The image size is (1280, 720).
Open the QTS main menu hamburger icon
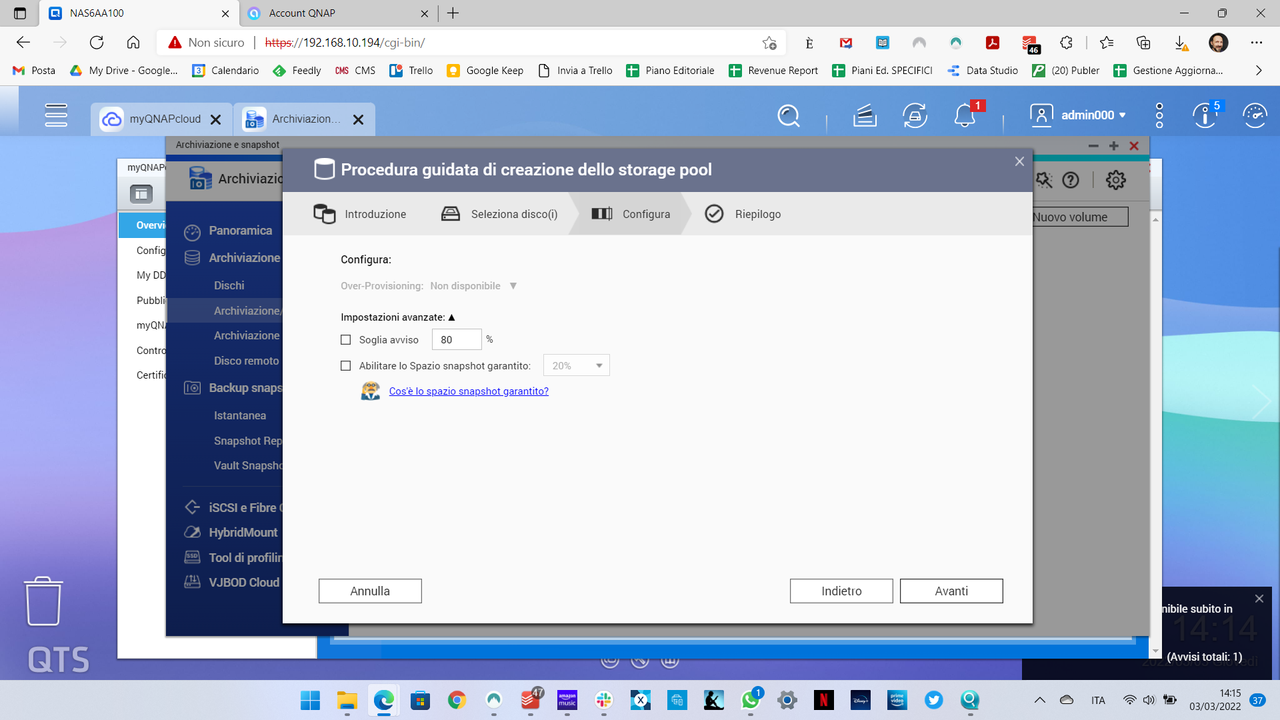click(x=56, y=115)
